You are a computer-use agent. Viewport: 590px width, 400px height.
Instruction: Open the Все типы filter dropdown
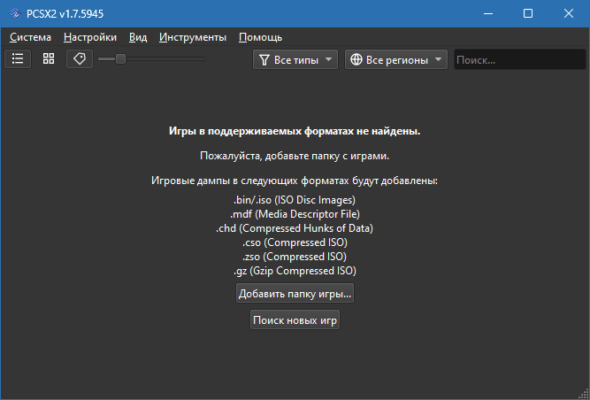(x=295, y=59)
